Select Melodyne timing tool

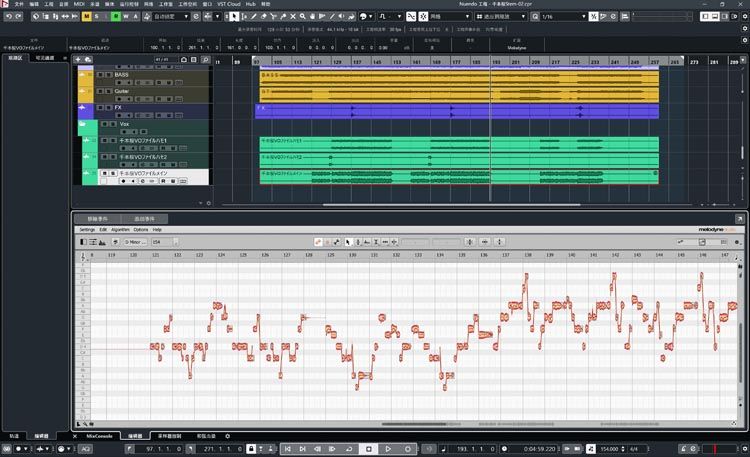pos(385,242)
